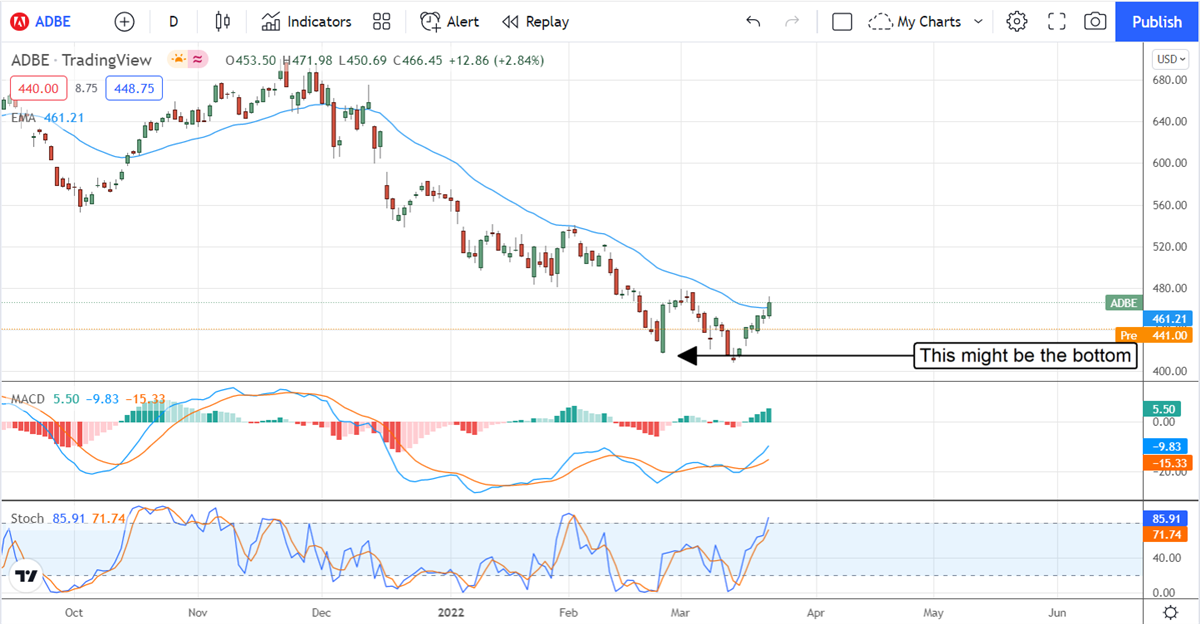Image resolution: width=1200 pixels, height=624 pixels.
Task: Open the USD currency dropdown
Action: click(x=1168, y=59)
